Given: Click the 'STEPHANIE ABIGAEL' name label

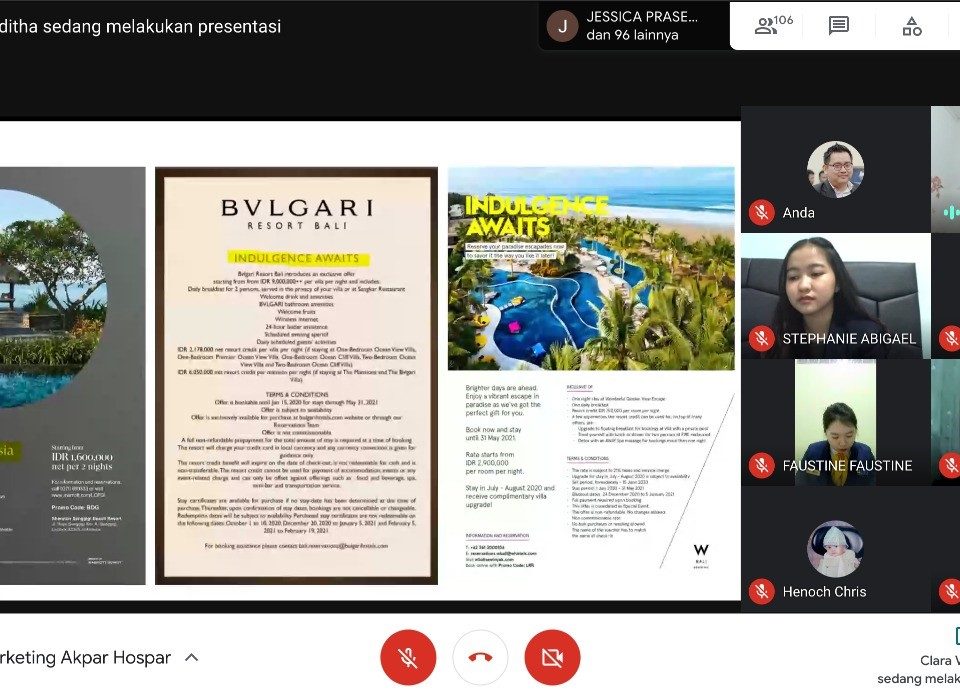Looking at the screenshot, I should [849, 339].
